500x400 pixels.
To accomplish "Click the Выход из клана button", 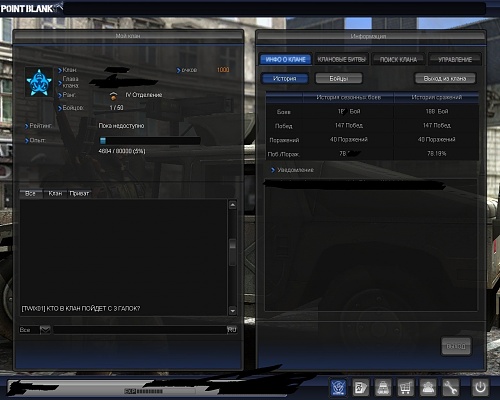I will [445, 79].
